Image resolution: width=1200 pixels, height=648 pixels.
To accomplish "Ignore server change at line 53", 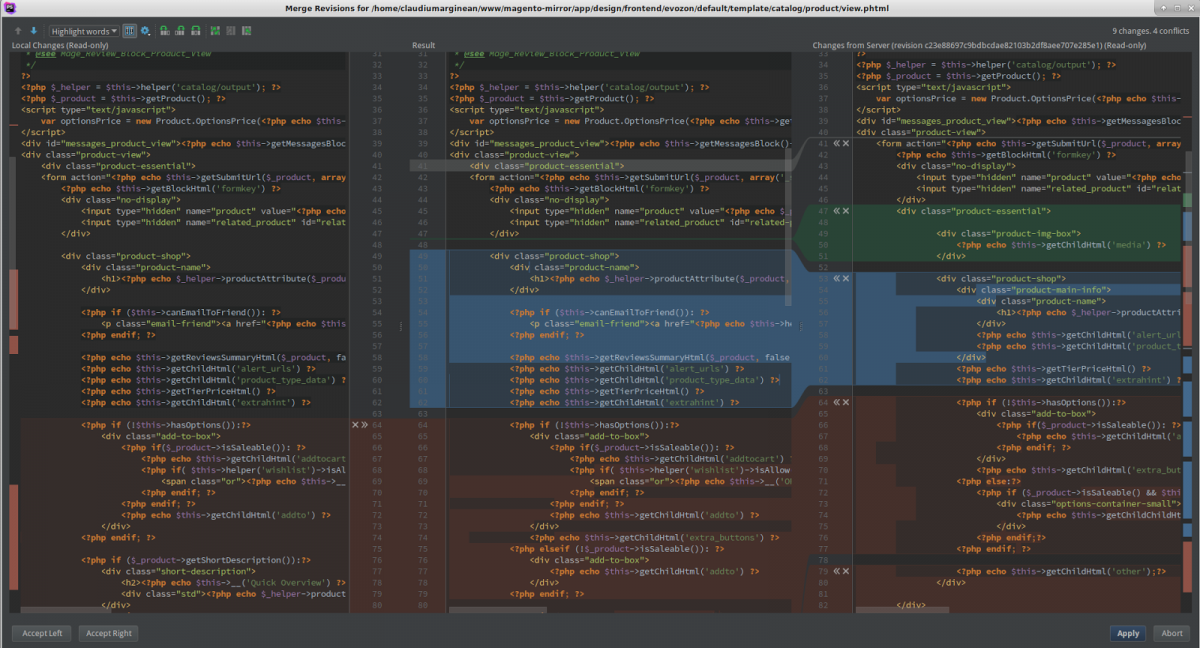I will (x=846, y=278).
